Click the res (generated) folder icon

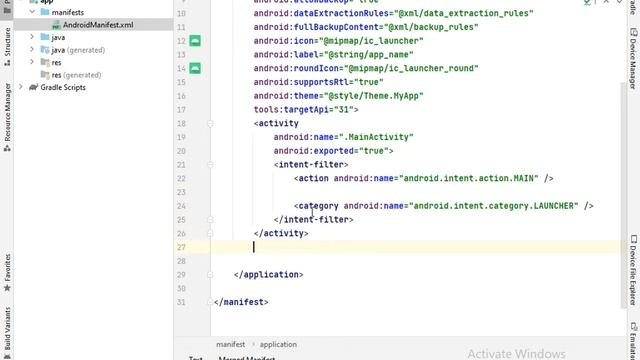click(x=45, y=75)
